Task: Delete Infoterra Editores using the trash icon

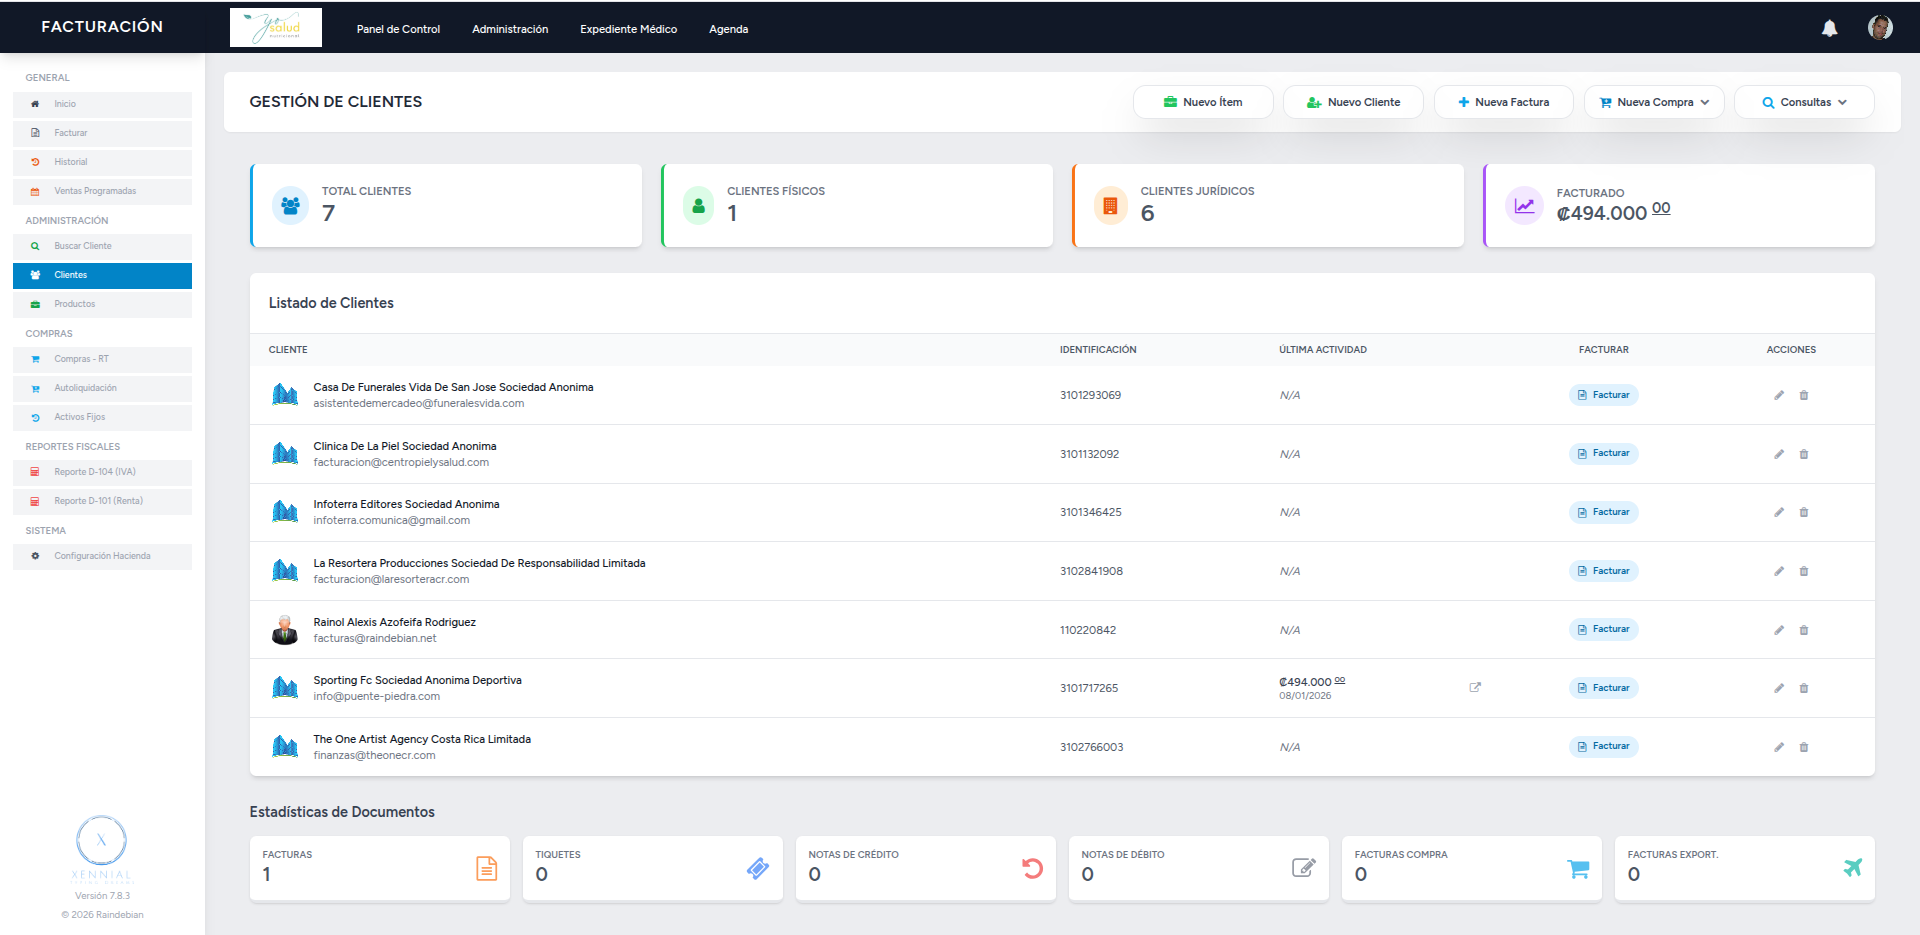Action: (1804, 512)
